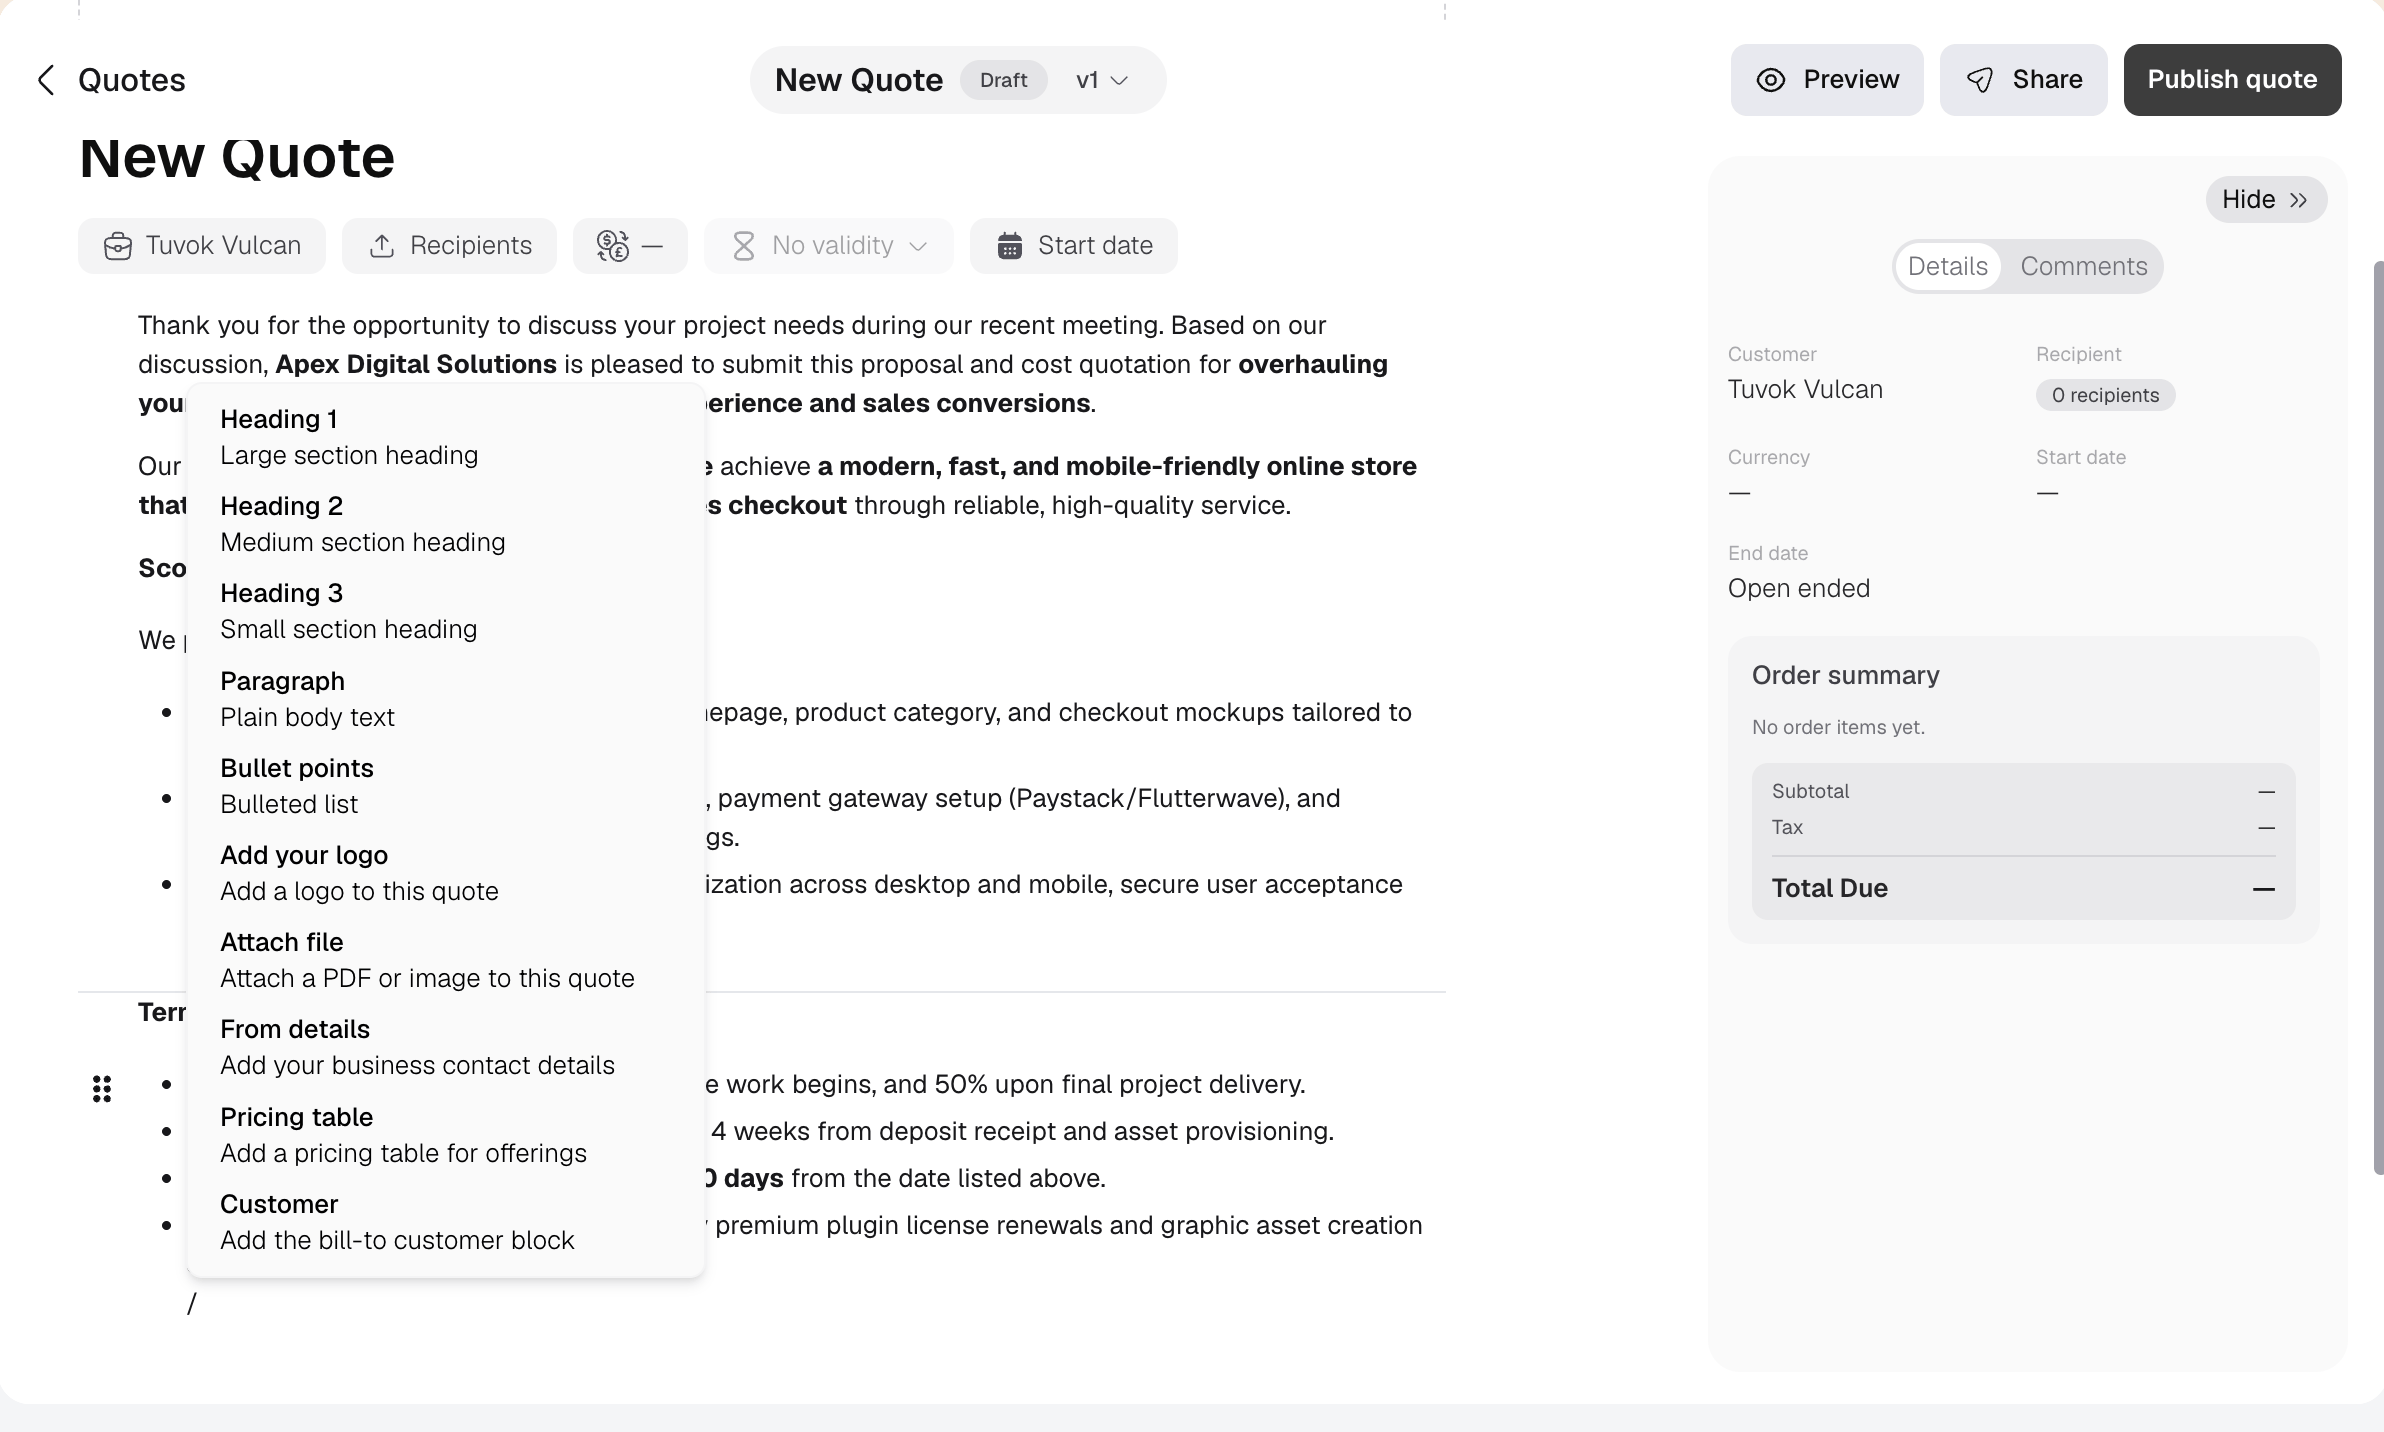Click the Apex Digital Solutions bold text
Screen dimensions: 2384x1432
click(416, 364)
